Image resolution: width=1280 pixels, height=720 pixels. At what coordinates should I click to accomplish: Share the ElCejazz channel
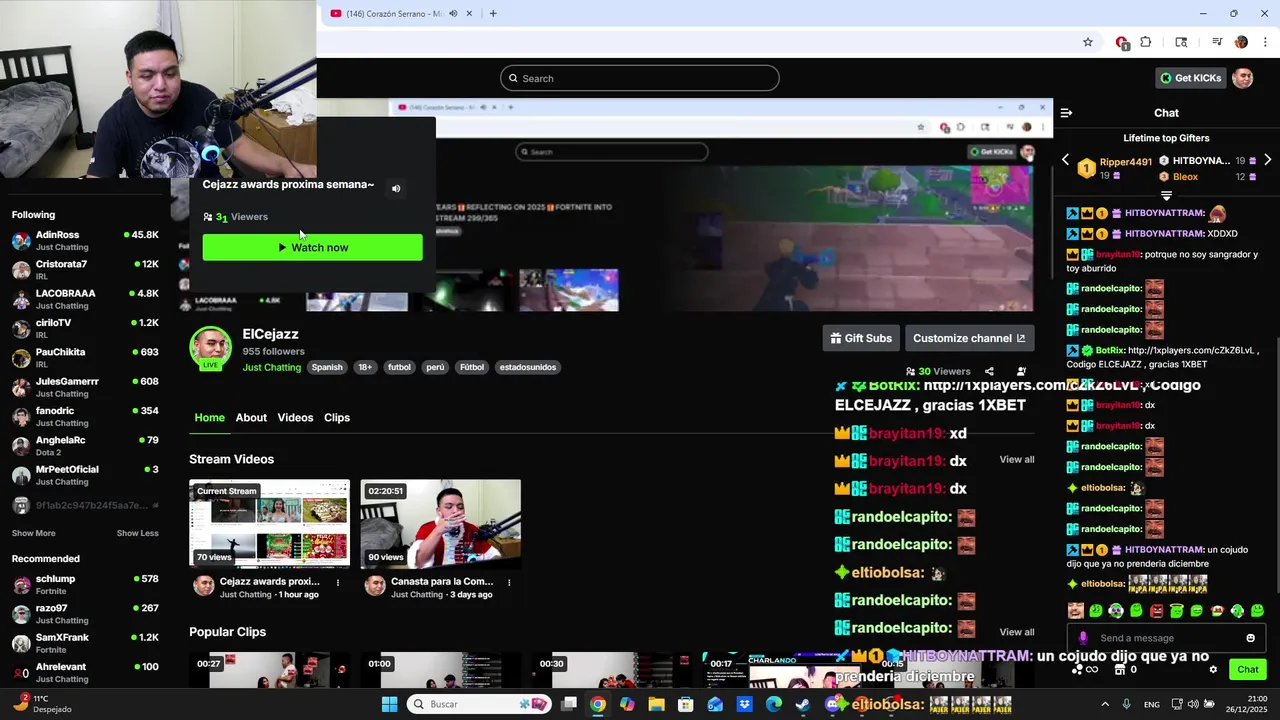989,371
